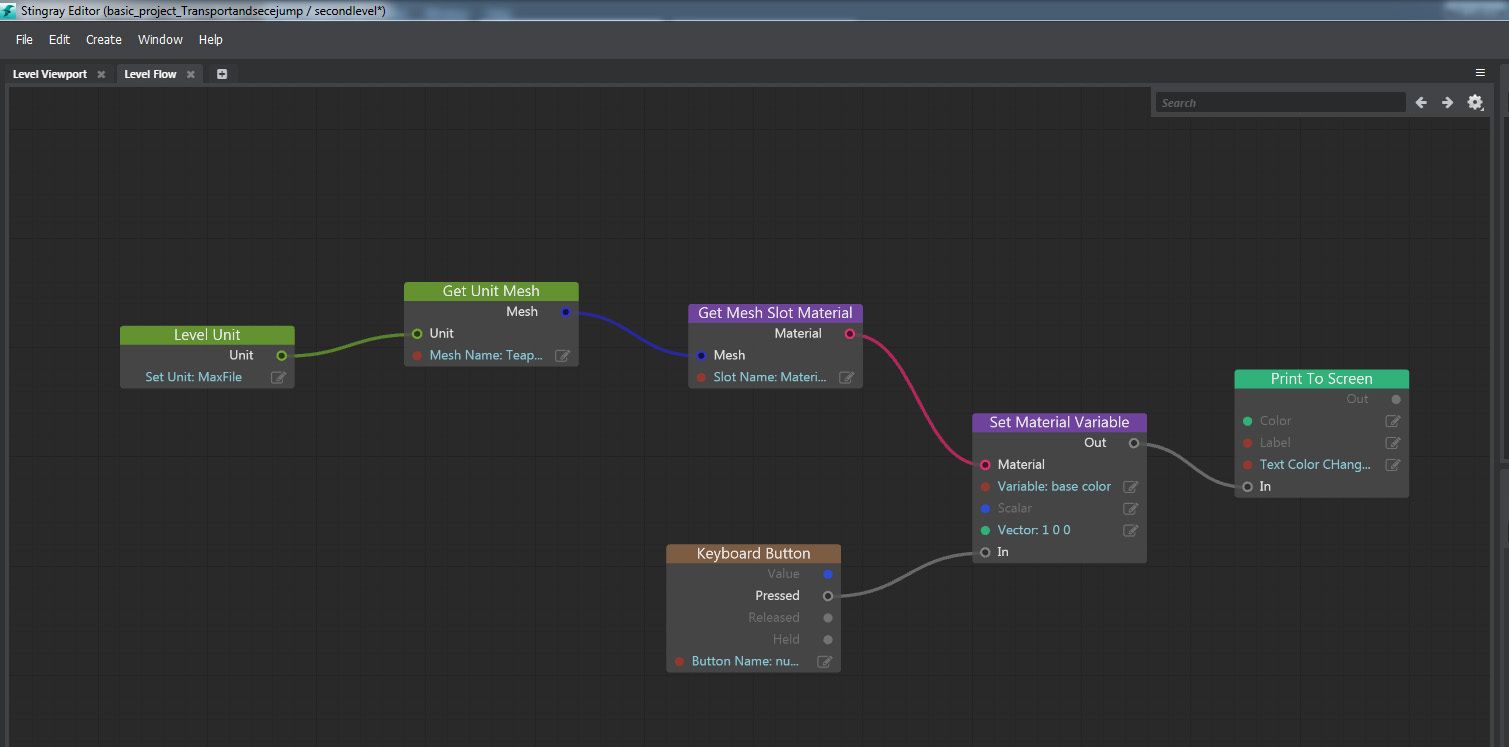Click the Scalar blue input port

click(x=985, y=508)
